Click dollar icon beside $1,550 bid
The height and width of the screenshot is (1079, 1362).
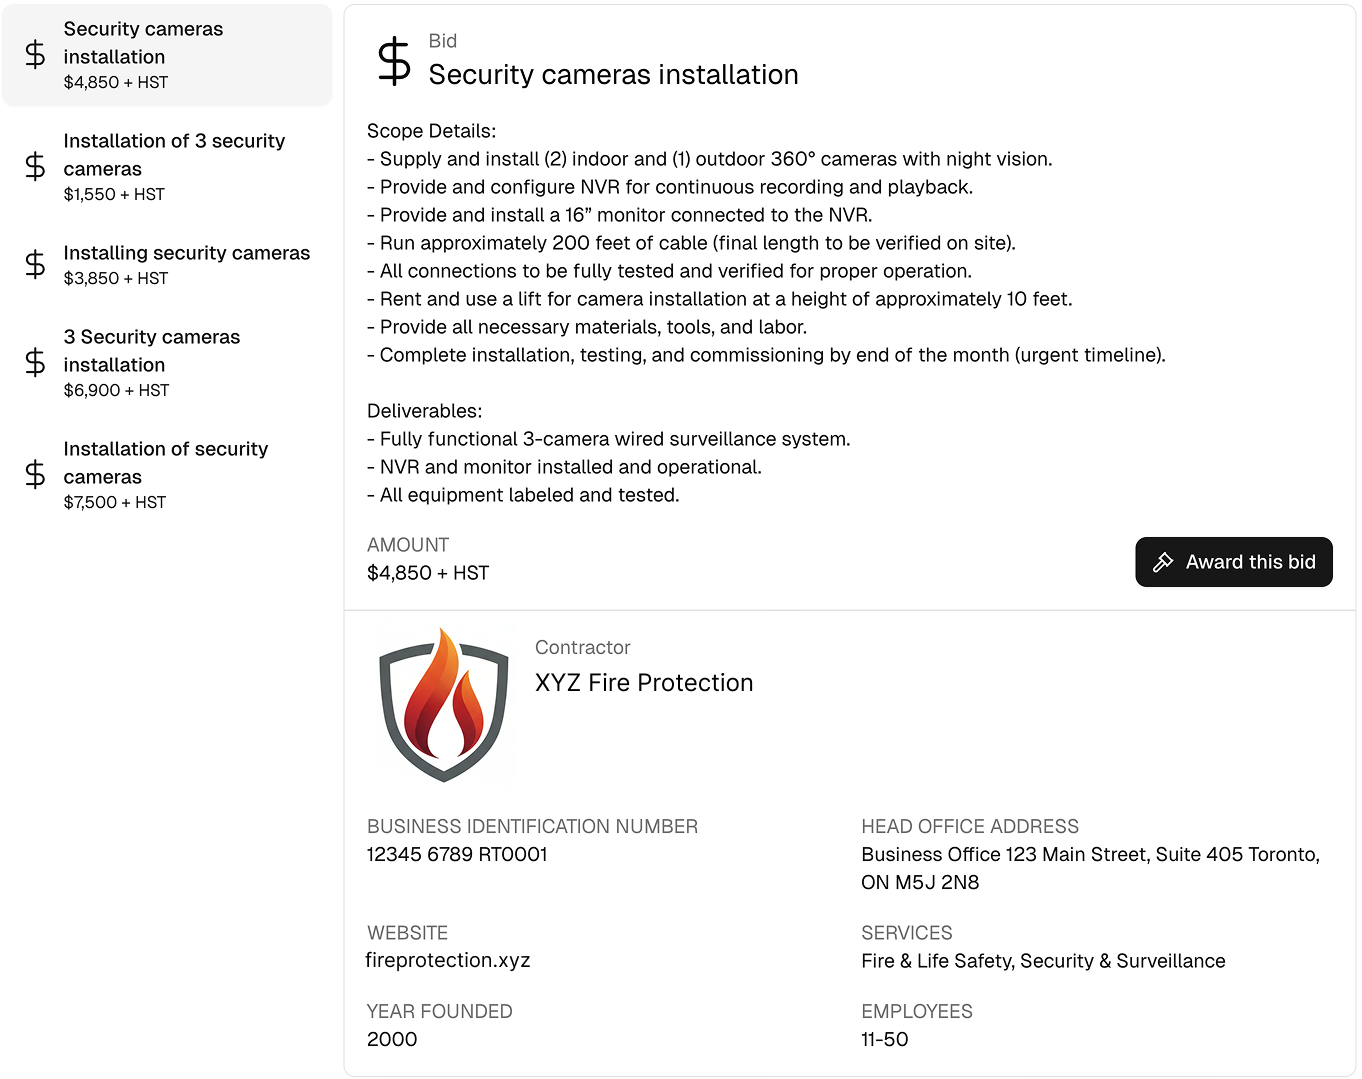coord(35,167)
